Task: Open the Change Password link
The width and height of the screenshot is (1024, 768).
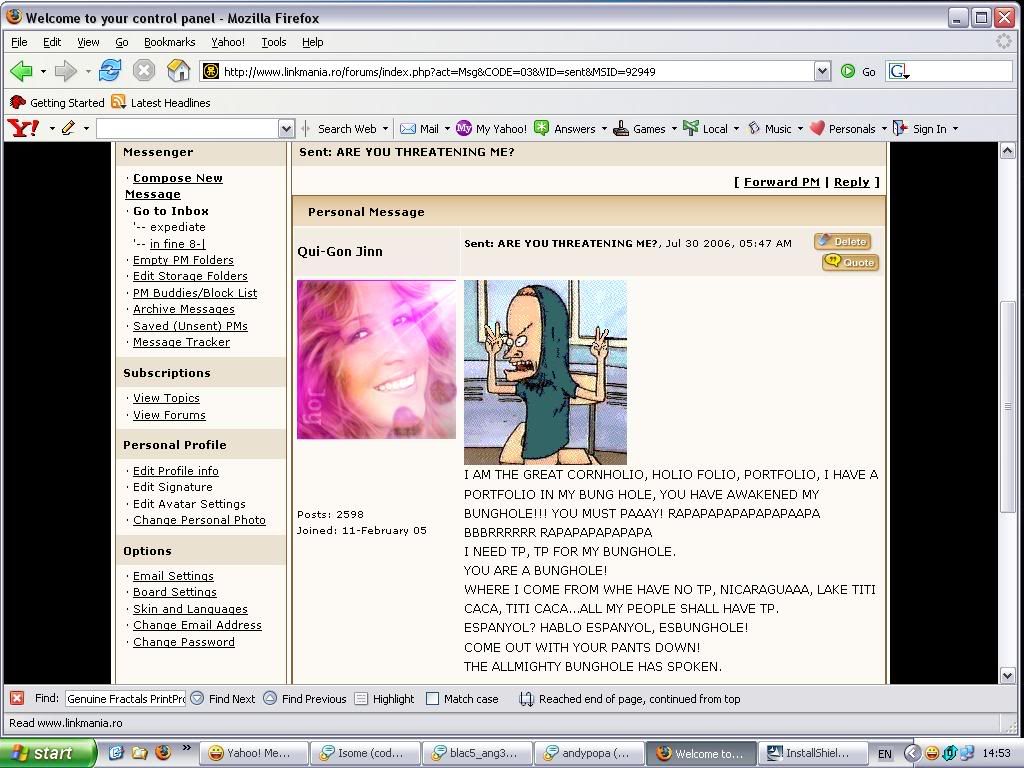Action: pos(184,642)
